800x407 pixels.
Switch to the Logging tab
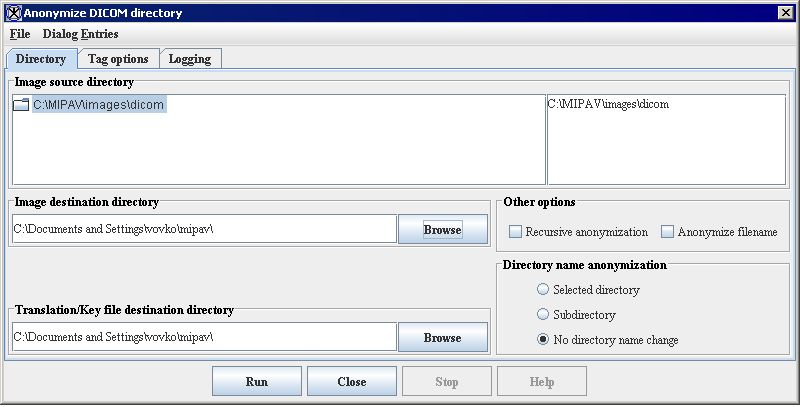(189, 59)
